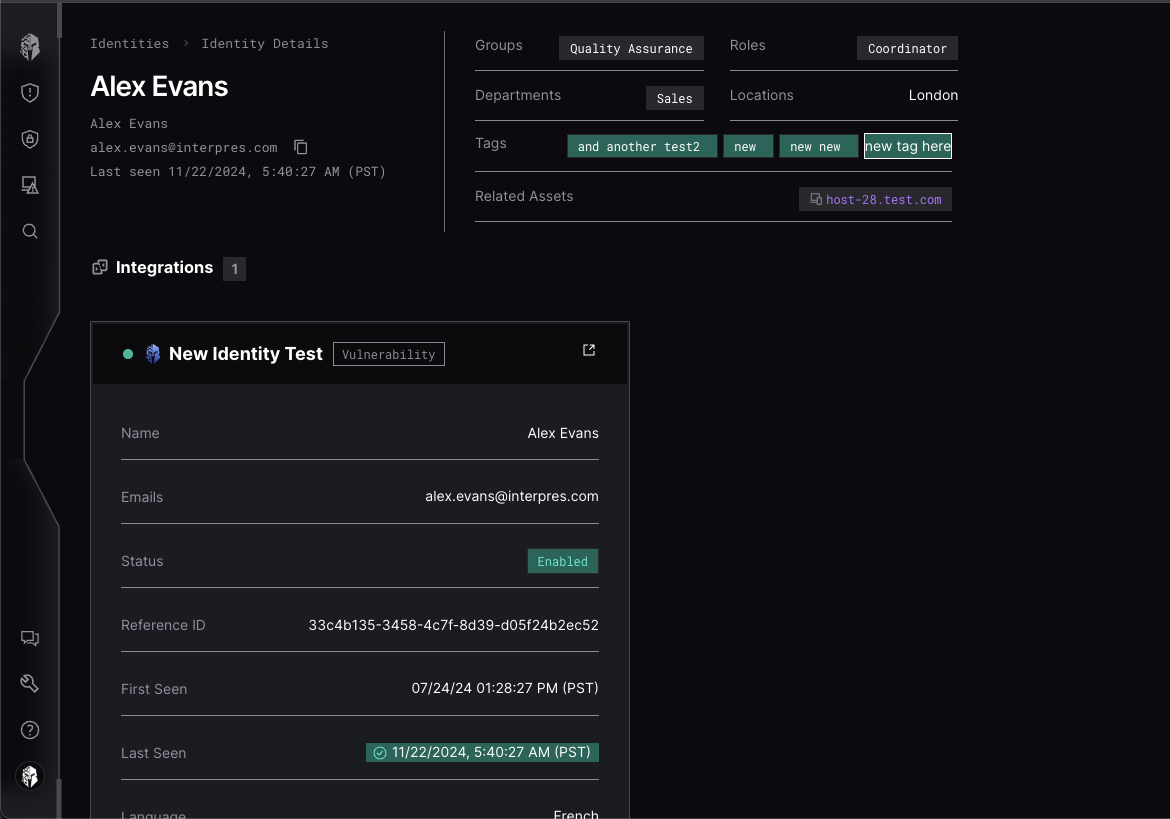Open the shield lock sidebar icon
The width and height of the screenshot is (1170, 819).
[x=30, y=139]
